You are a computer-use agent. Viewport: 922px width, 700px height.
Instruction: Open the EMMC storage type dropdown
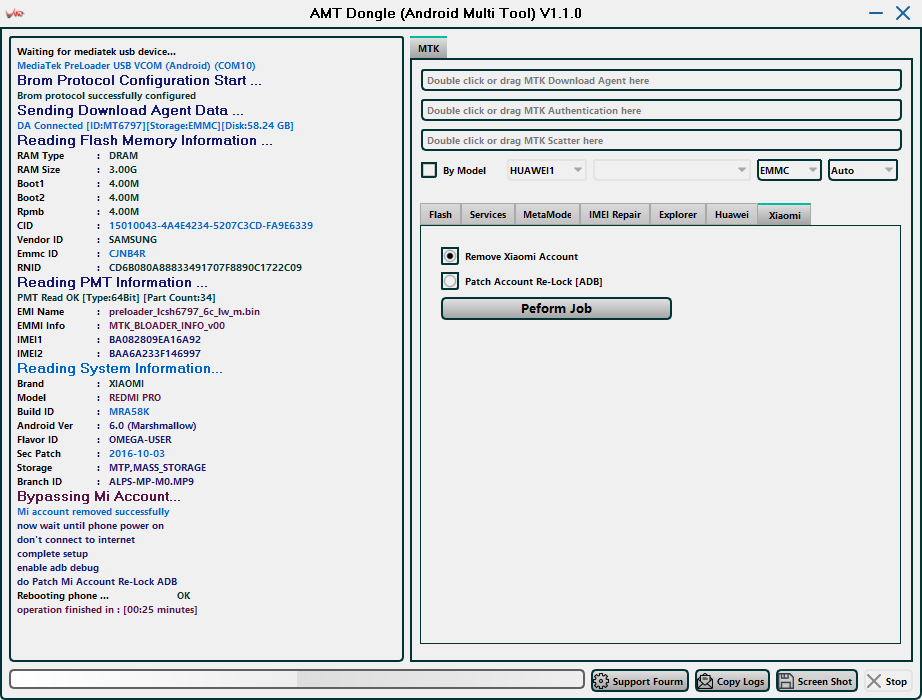789,170
